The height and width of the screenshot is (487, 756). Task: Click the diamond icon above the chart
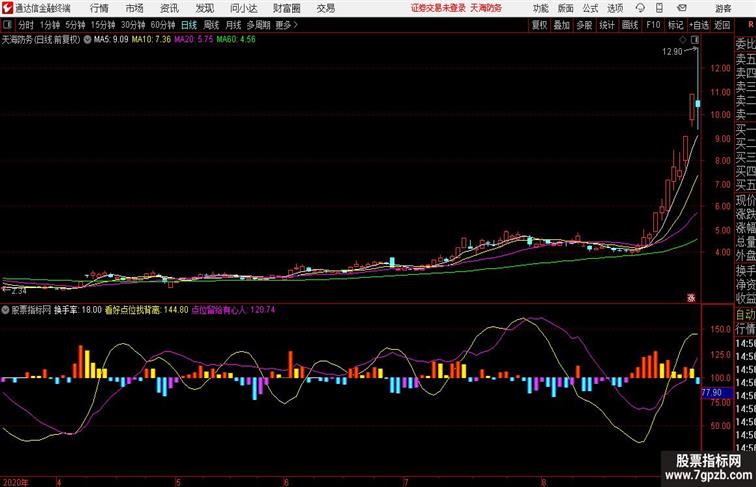683,40
